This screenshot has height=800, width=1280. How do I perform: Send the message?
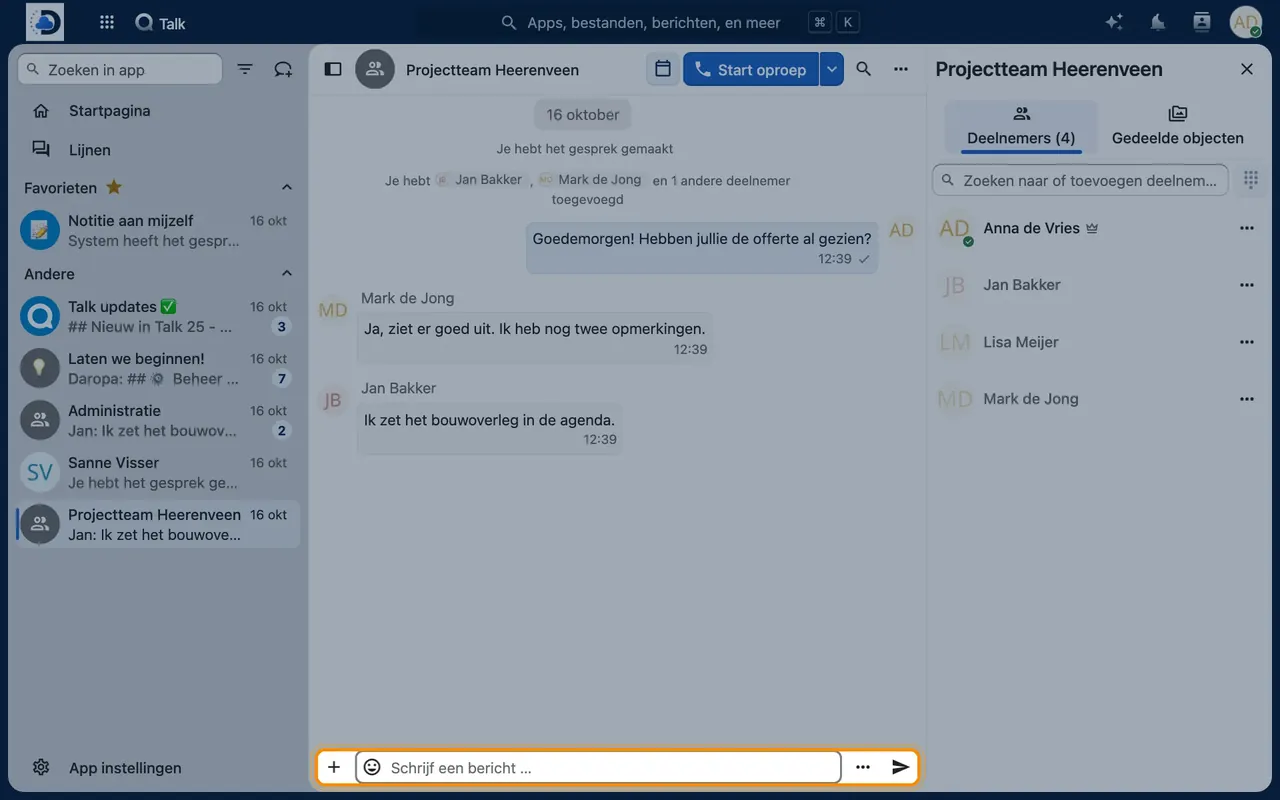pos(901,767)
